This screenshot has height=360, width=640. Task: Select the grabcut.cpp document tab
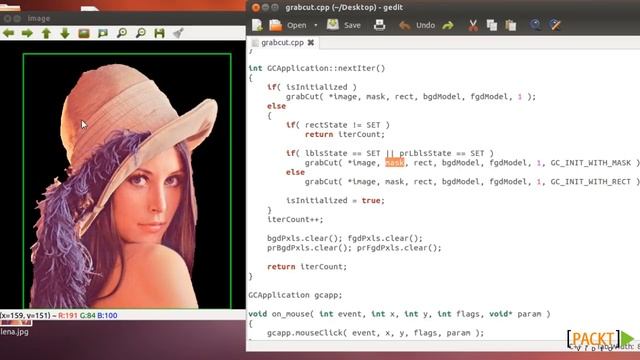(282, 42)
